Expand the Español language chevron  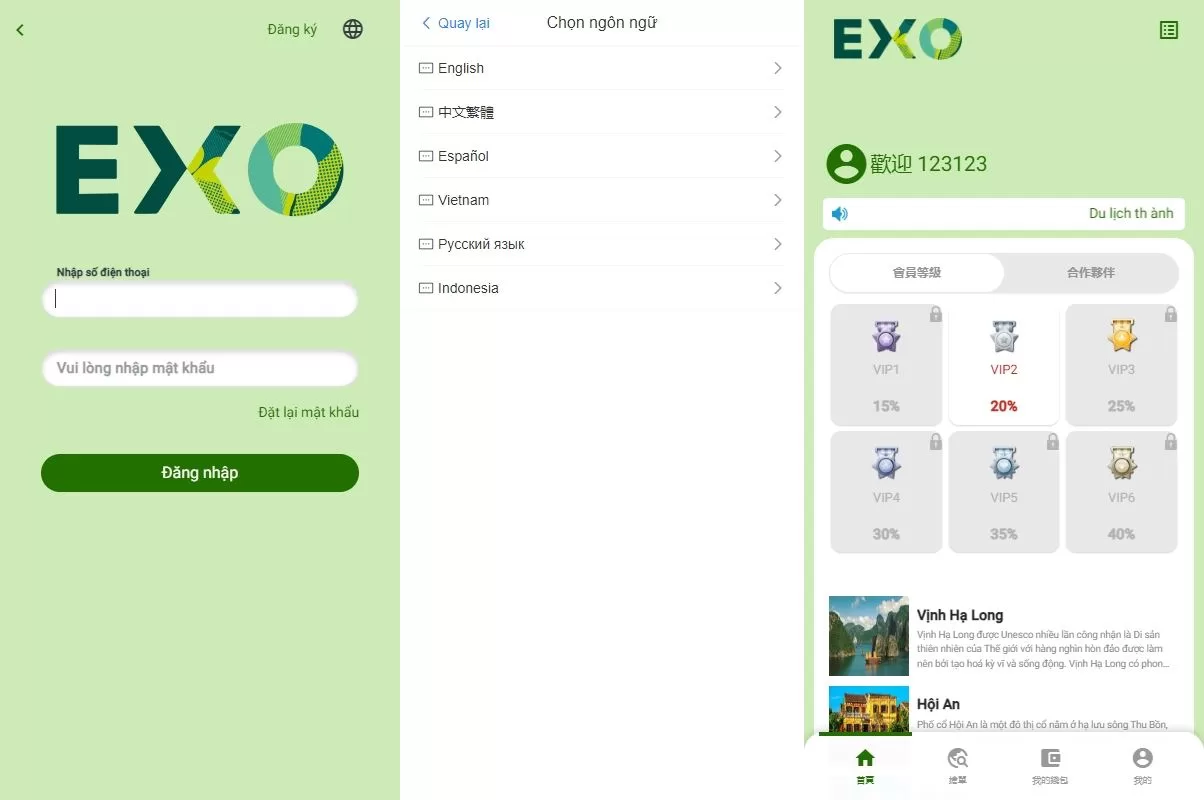[x=778, y=156]
